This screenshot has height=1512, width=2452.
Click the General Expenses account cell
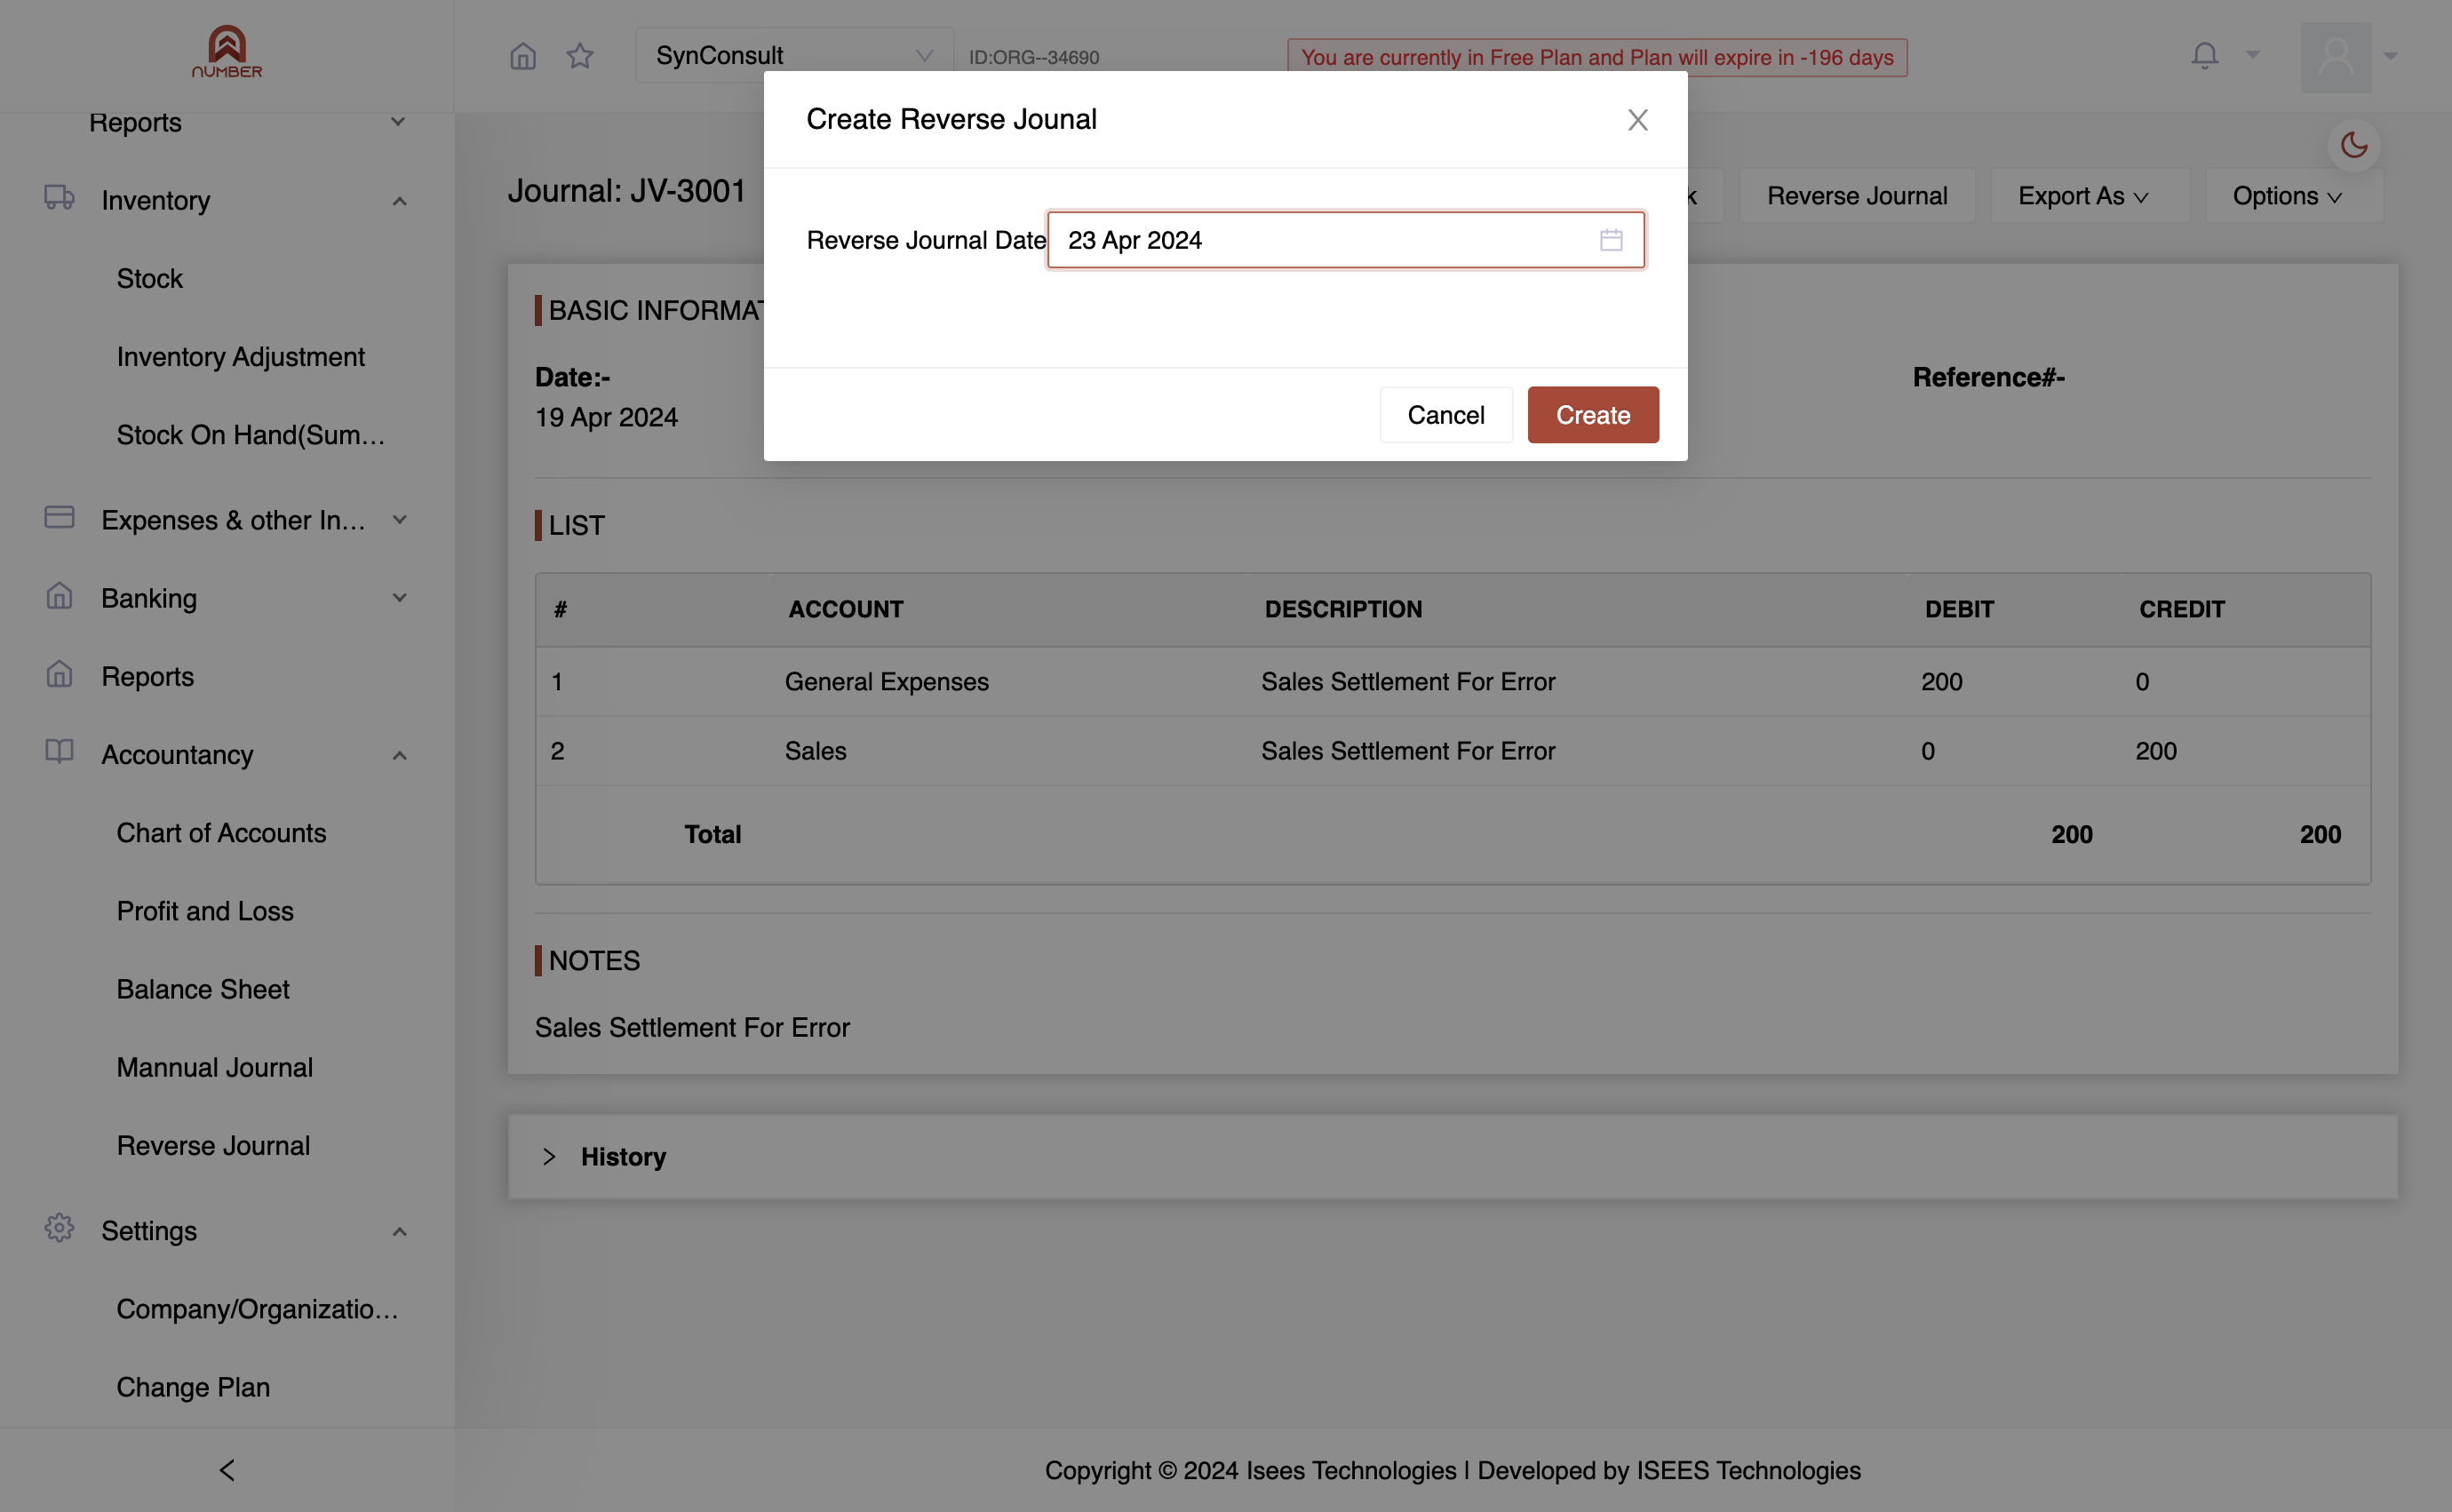[x=886, y=682]
